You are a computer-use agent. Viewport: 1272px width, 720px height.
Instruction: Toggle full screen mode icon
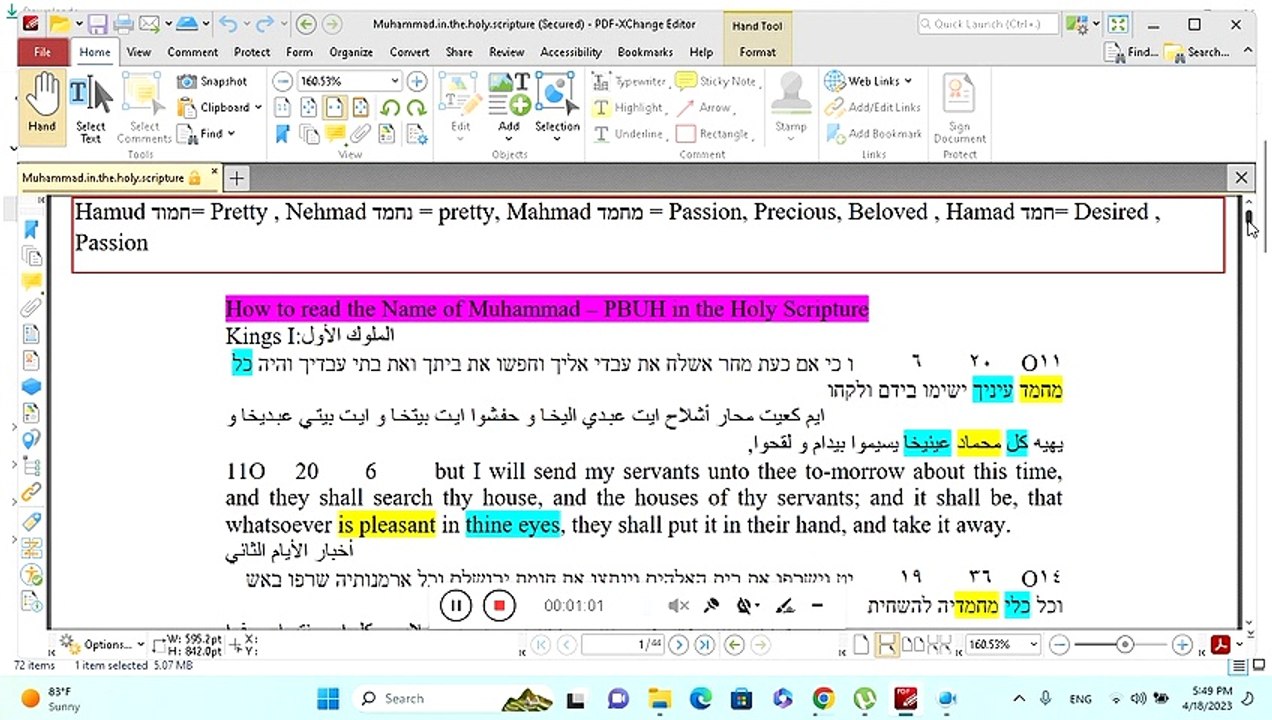[1118, 24]
